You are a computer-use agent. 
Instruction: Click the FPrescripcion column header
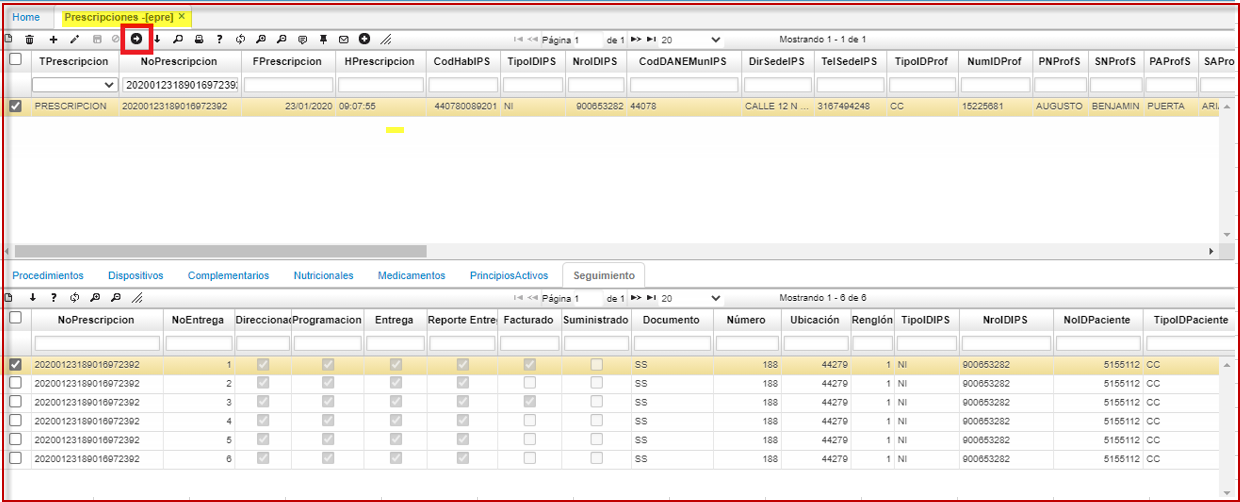(288, 61)
